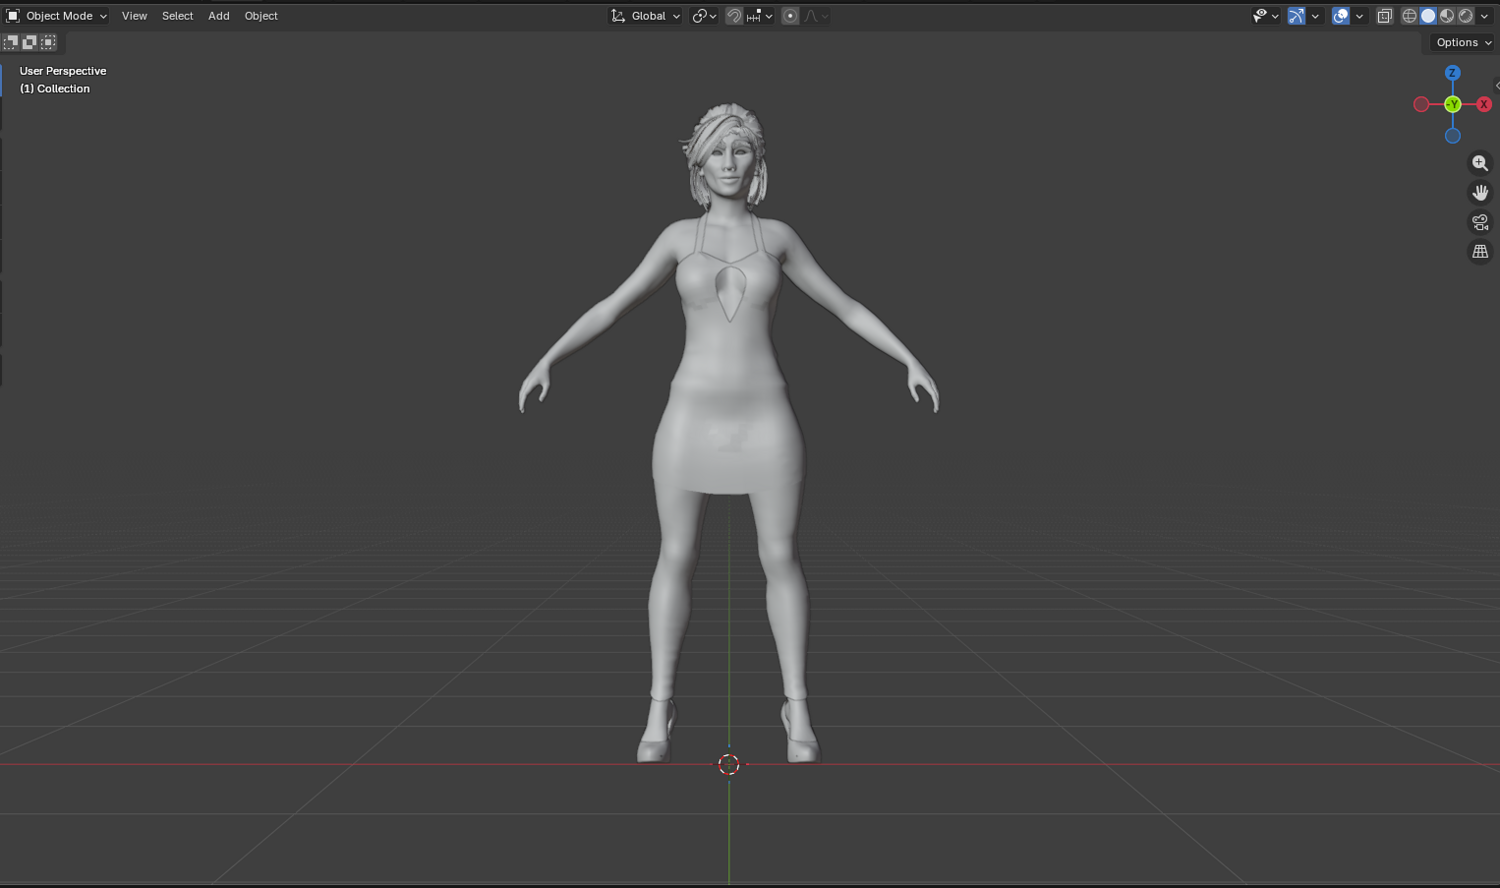Click the red X axis gizmo handle
1500x888 pixels.
(1484, 104)
